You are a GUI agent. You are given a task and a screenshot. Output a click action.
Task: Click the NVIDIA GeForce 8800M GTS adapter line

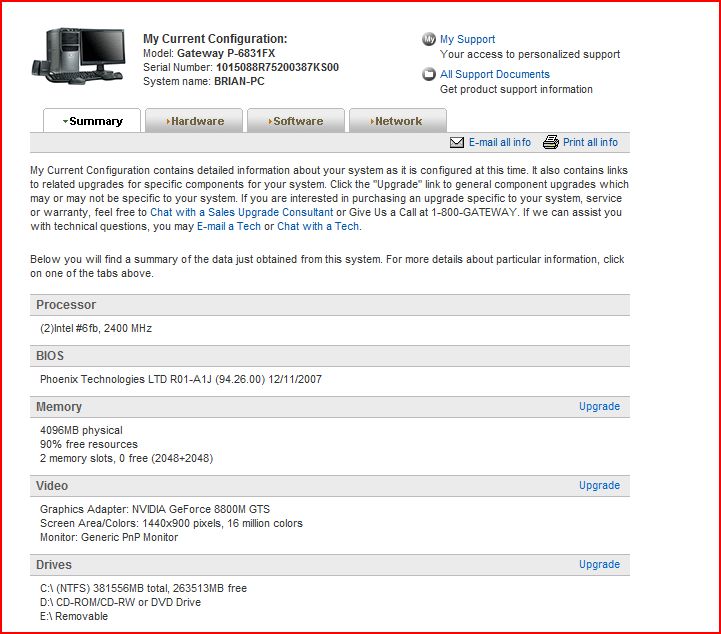[x=155, y=509]
